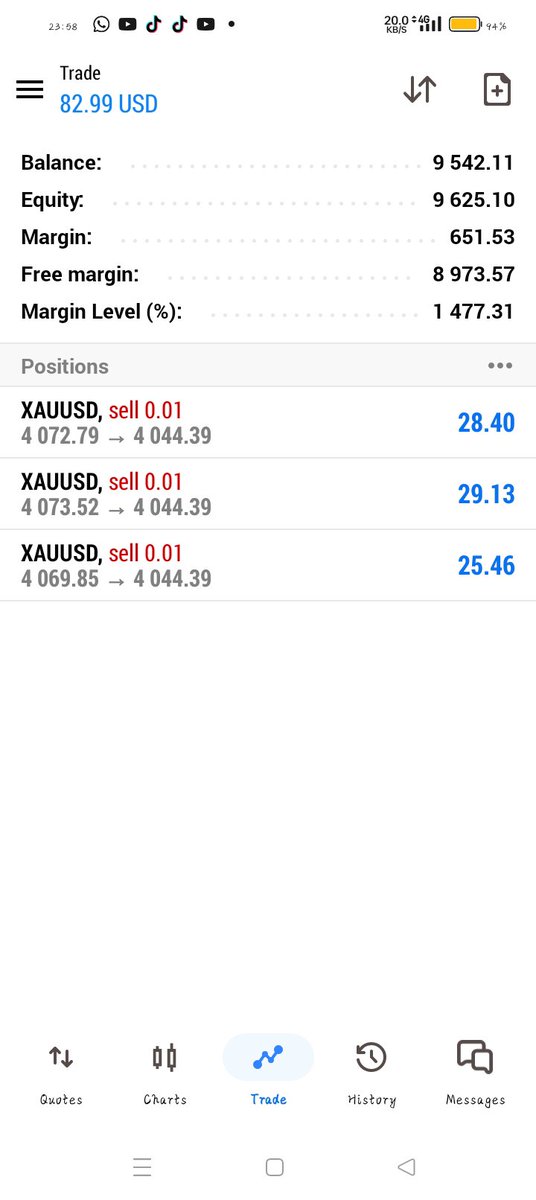The width and height of the screenshot is (536, 1200).
Task: Tap the sort arrows icon in header
Action: click(420, 89)
